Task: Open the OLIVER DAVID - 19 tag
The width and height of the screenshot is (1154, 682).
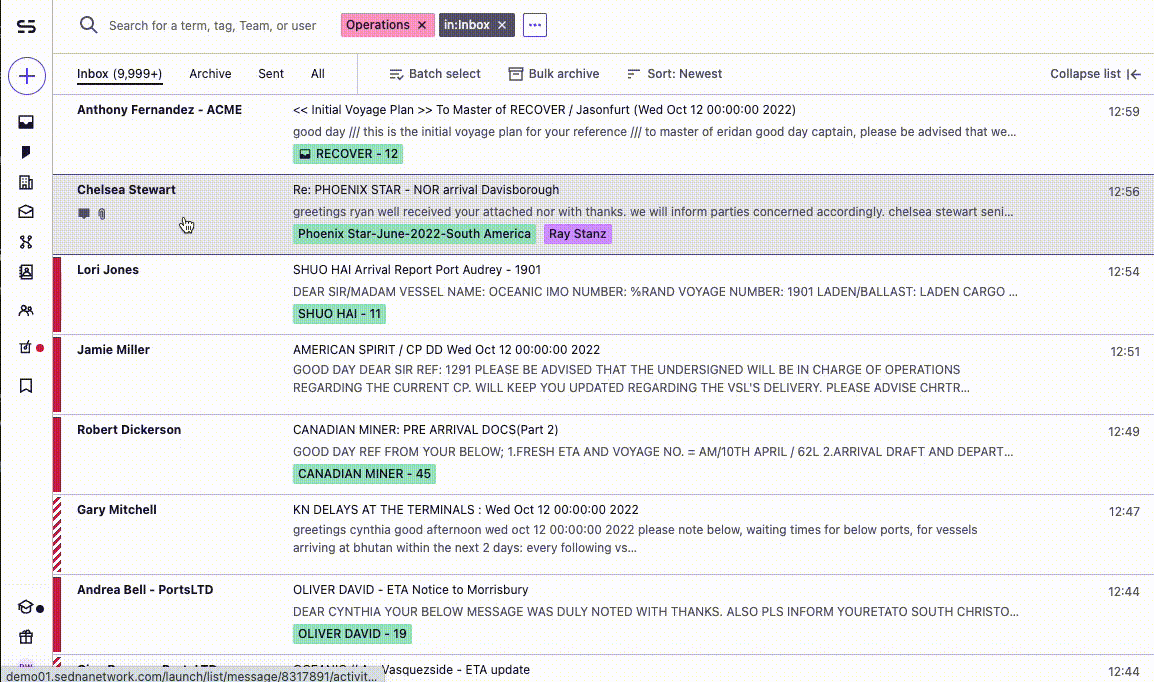Action: (353, 634)
